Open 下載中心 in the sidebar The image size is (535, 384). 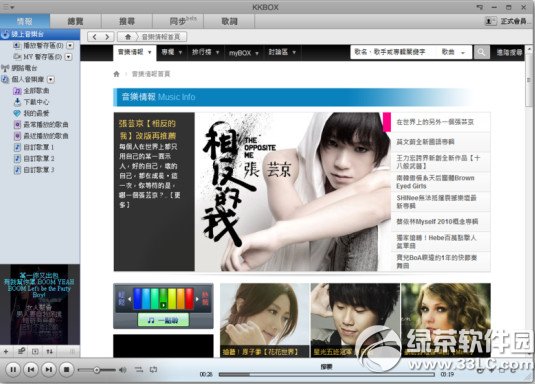[x=36, y=102]
